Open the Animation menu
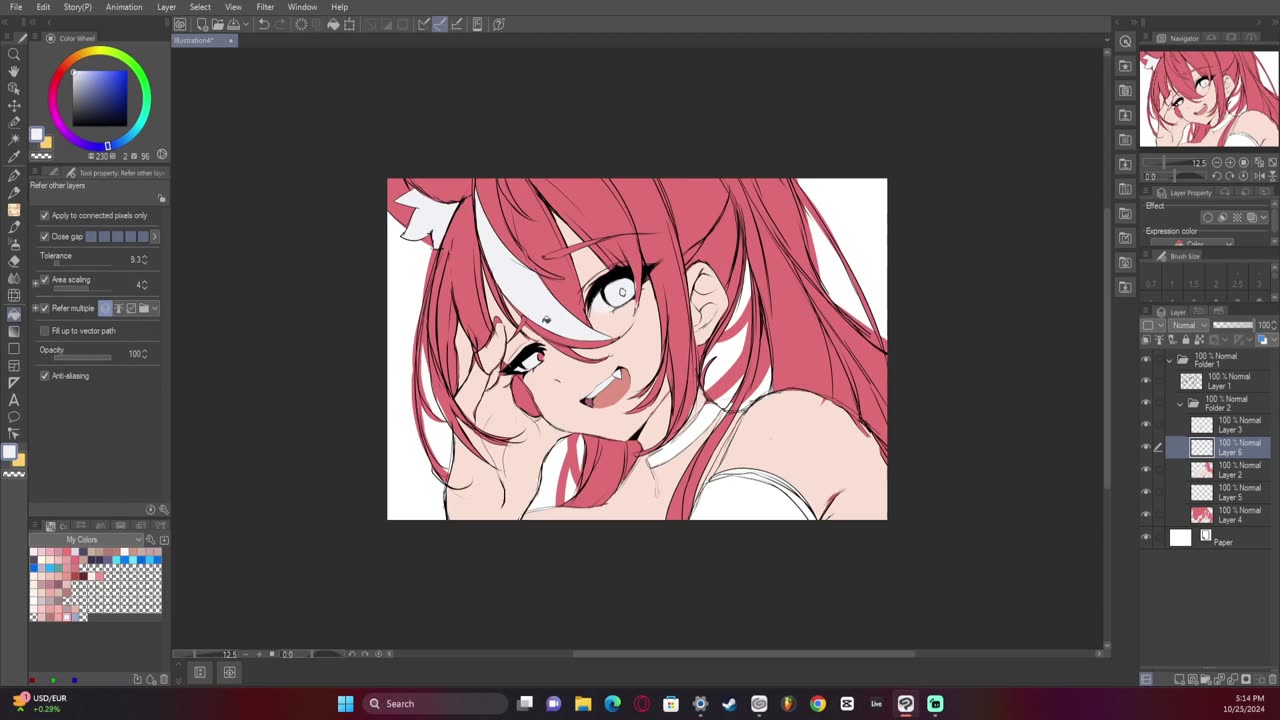Image resolution: width=1280 pixels, height=720 pixels. 124,7
